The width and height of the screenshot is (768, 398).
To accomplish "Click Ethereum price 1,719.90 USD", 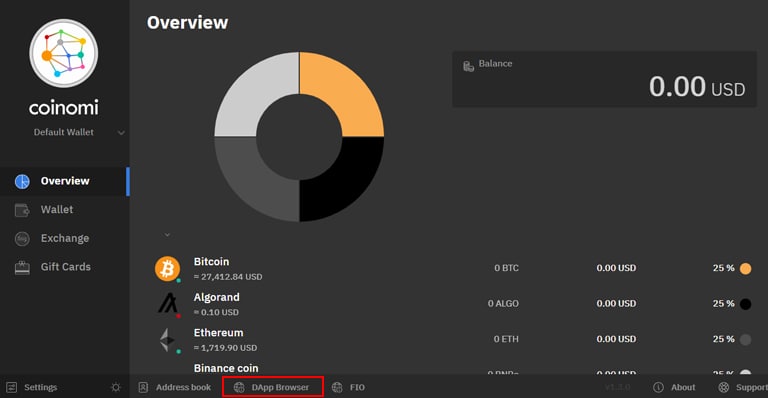I will coord(225,348).
